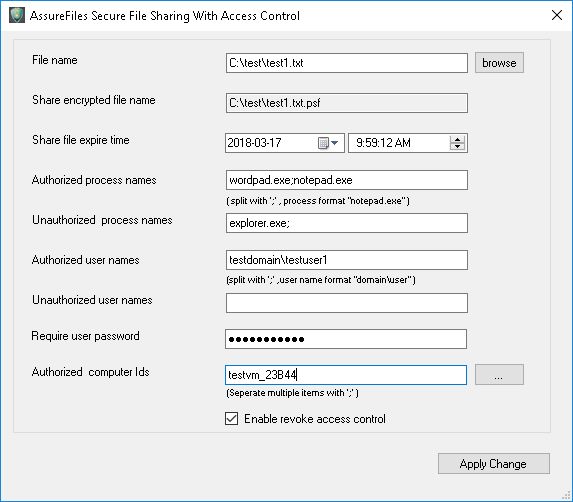Click the AssureFiles shield app icon
Screen dimensions: 573x502
point(17,15)
